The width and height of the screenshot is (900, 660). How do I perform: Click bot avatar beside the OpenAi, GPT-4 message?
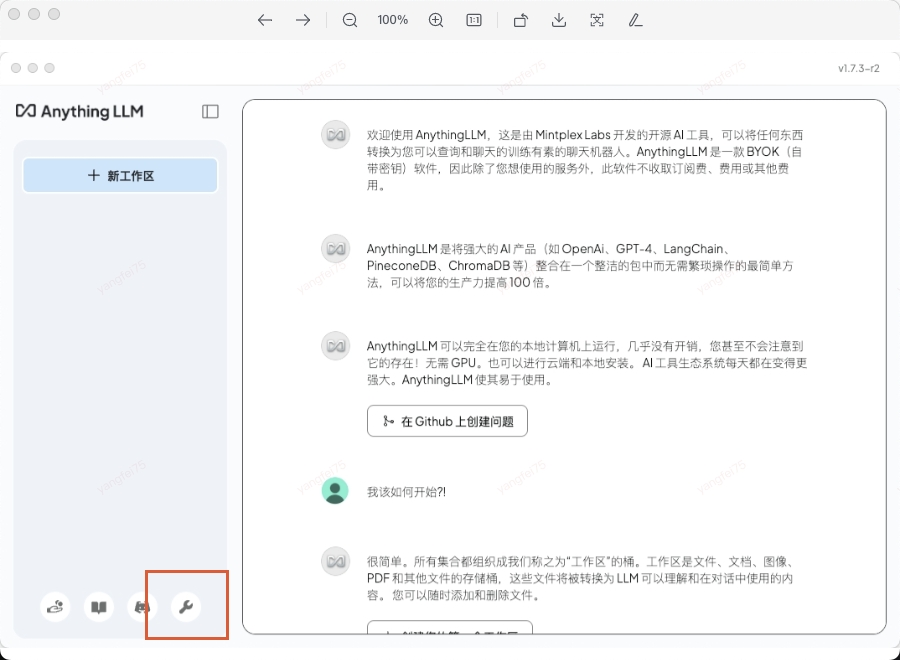click(x=335, y=249)
